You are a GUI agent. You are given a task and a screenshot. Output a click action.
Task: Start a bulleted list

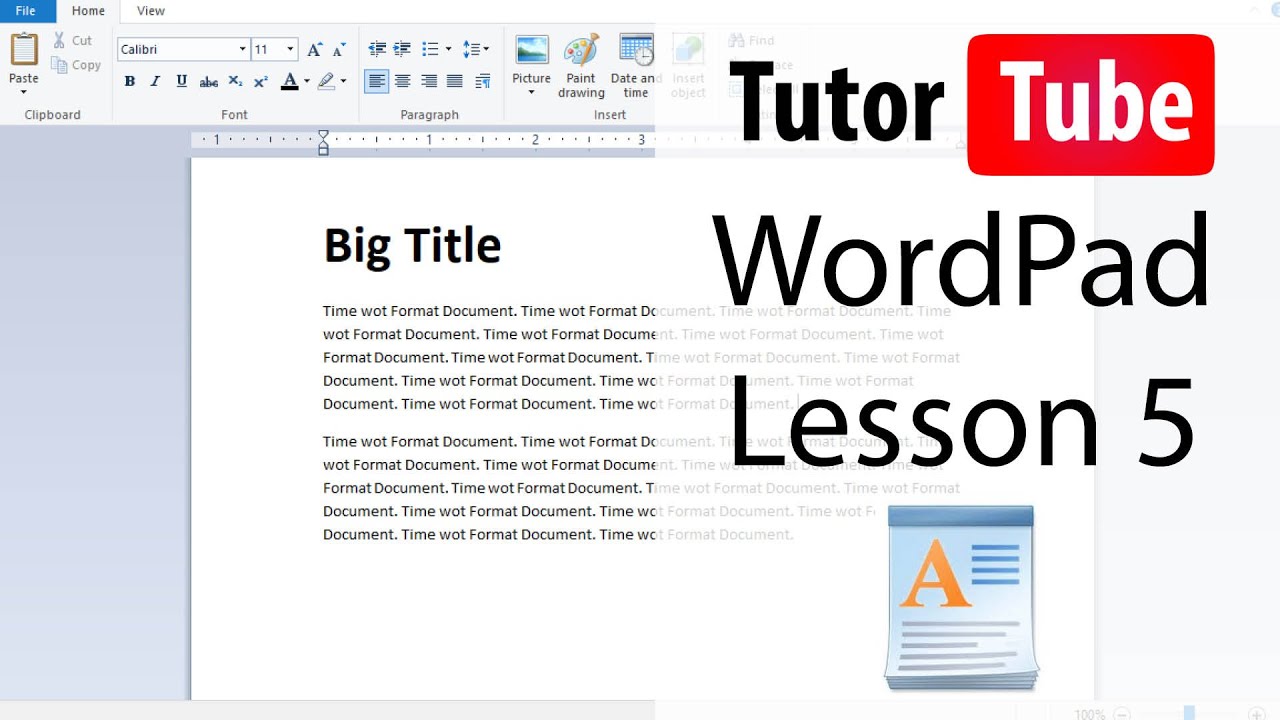point(430,49)
